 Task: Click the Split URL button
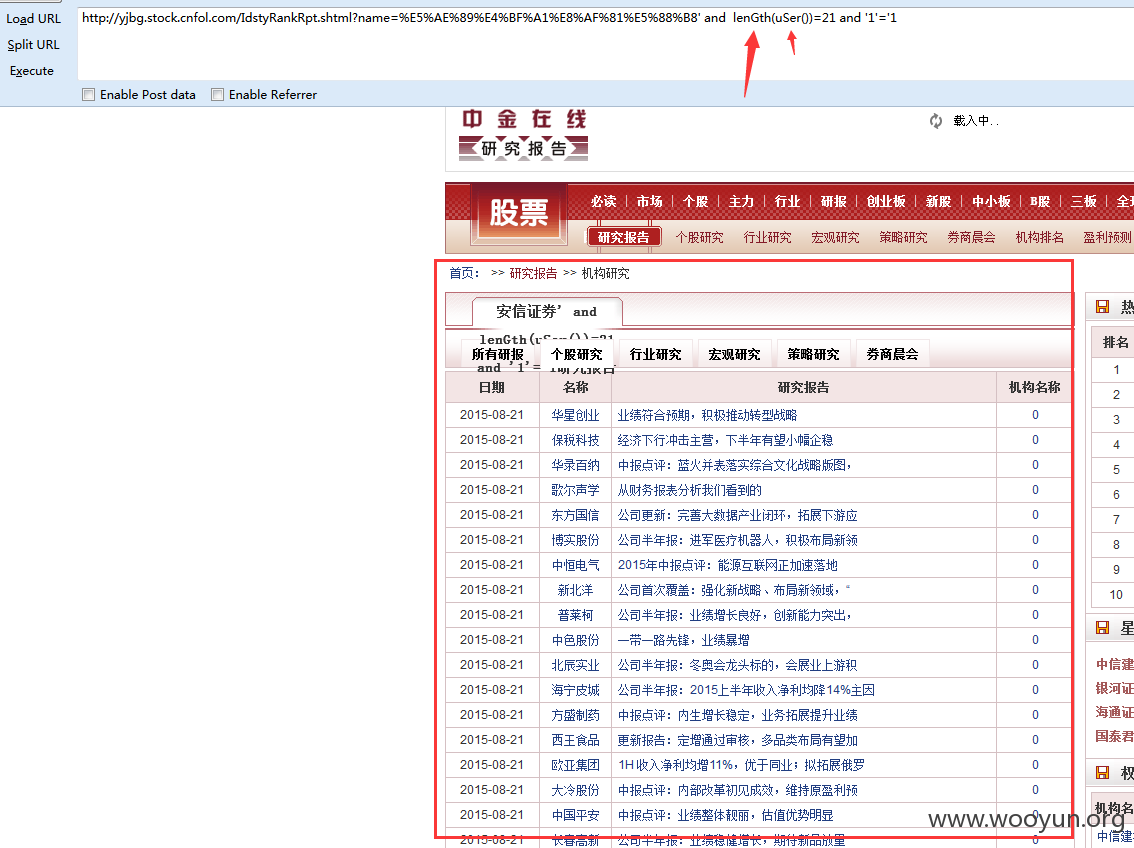(x=33, y=45)
